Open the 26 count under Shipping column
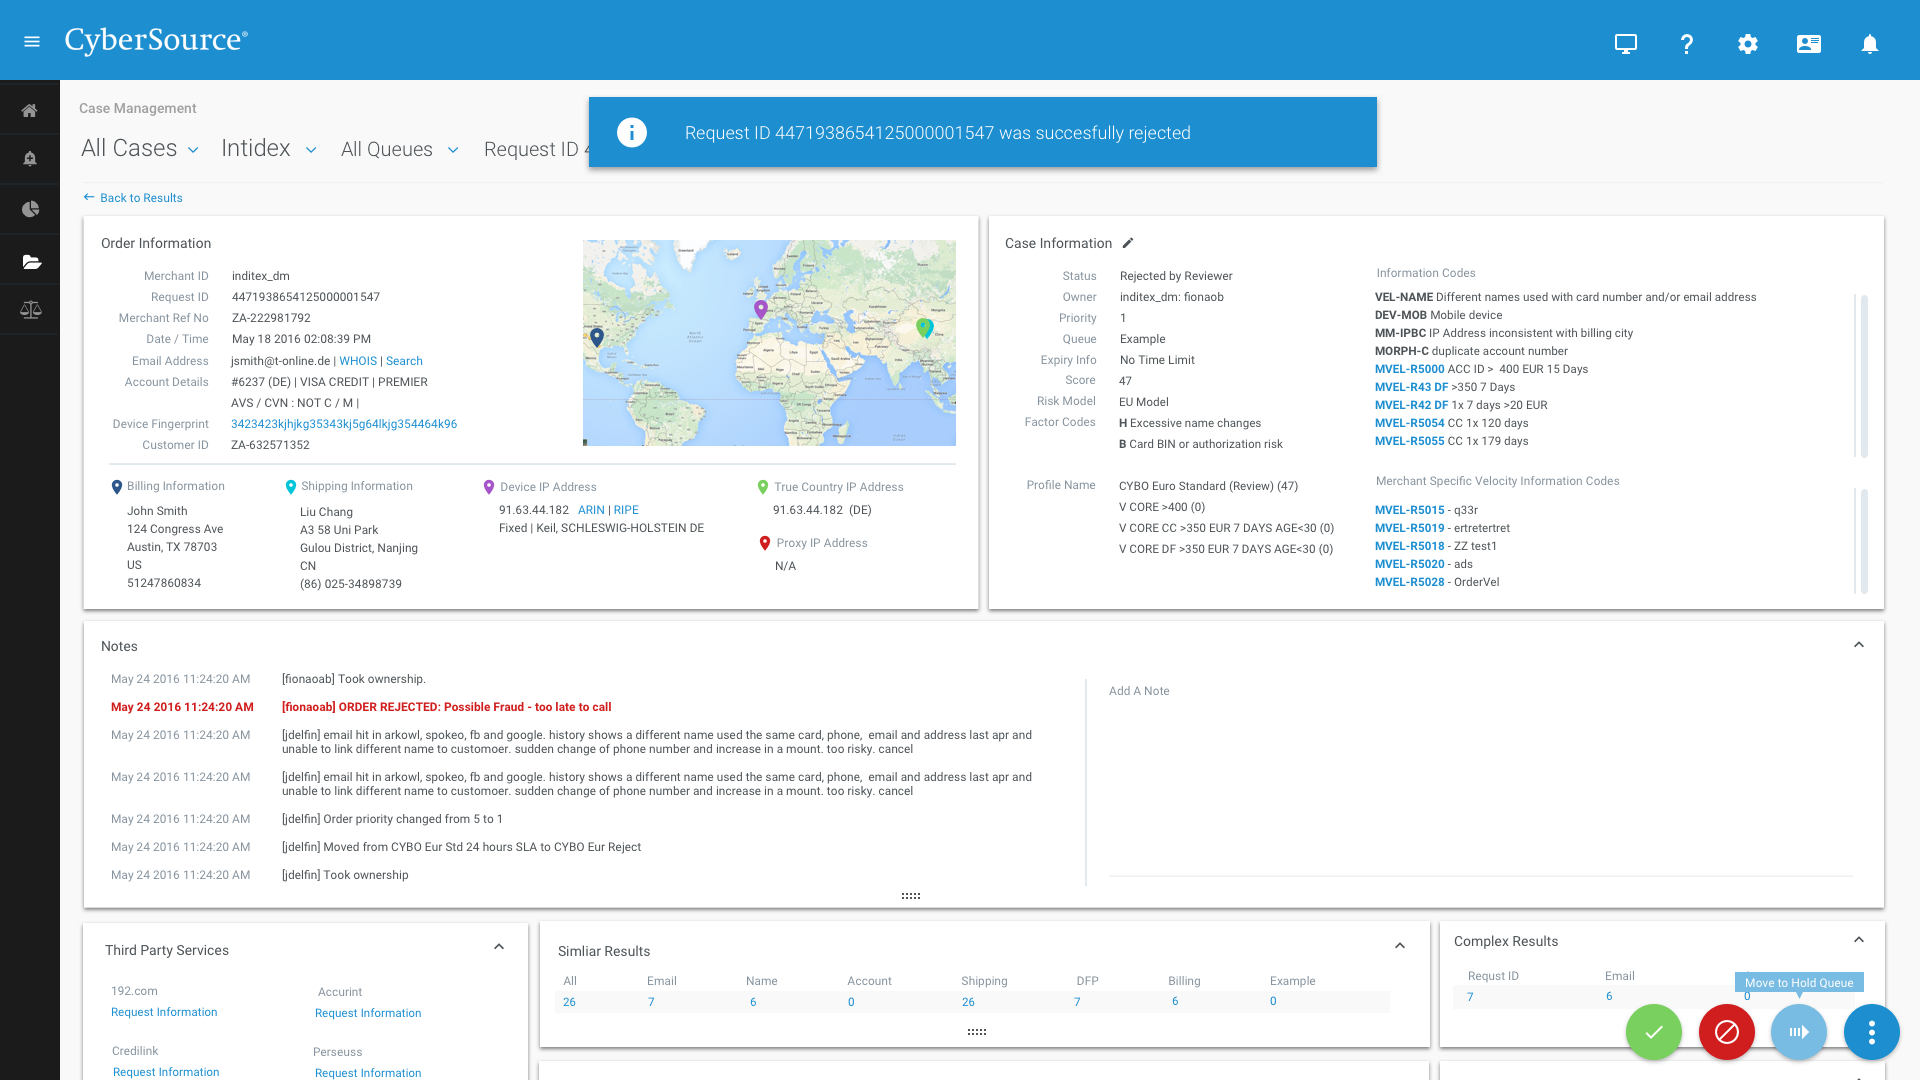The image size is (1920, 1080). click(968, 1002)
